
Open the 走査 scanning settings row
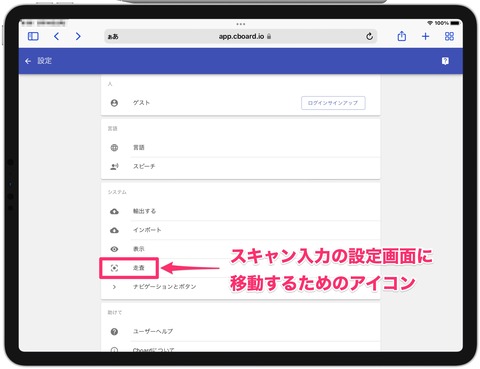point(241,268)
